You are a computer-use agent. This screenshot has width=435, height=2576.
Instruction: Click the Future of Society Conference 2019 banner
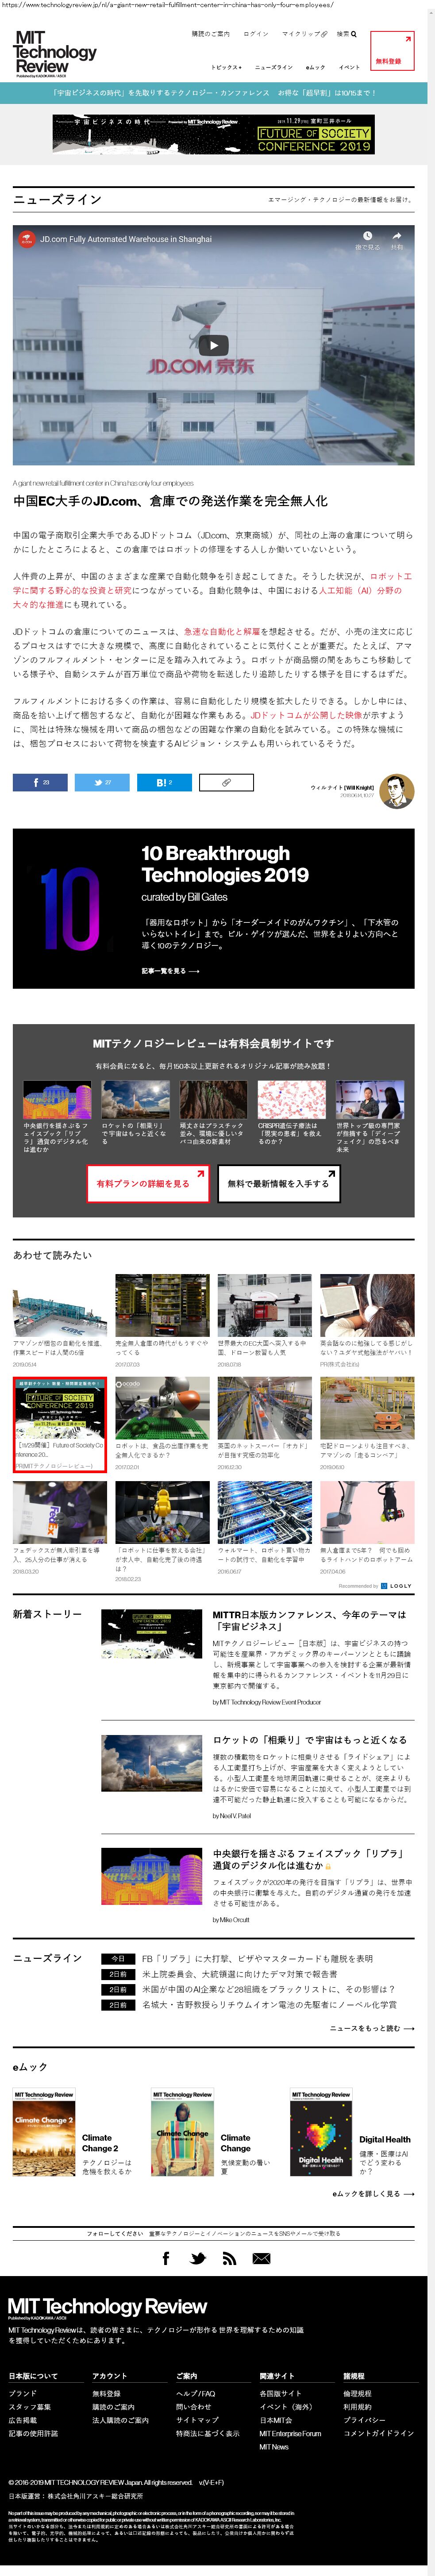(214, 134)
